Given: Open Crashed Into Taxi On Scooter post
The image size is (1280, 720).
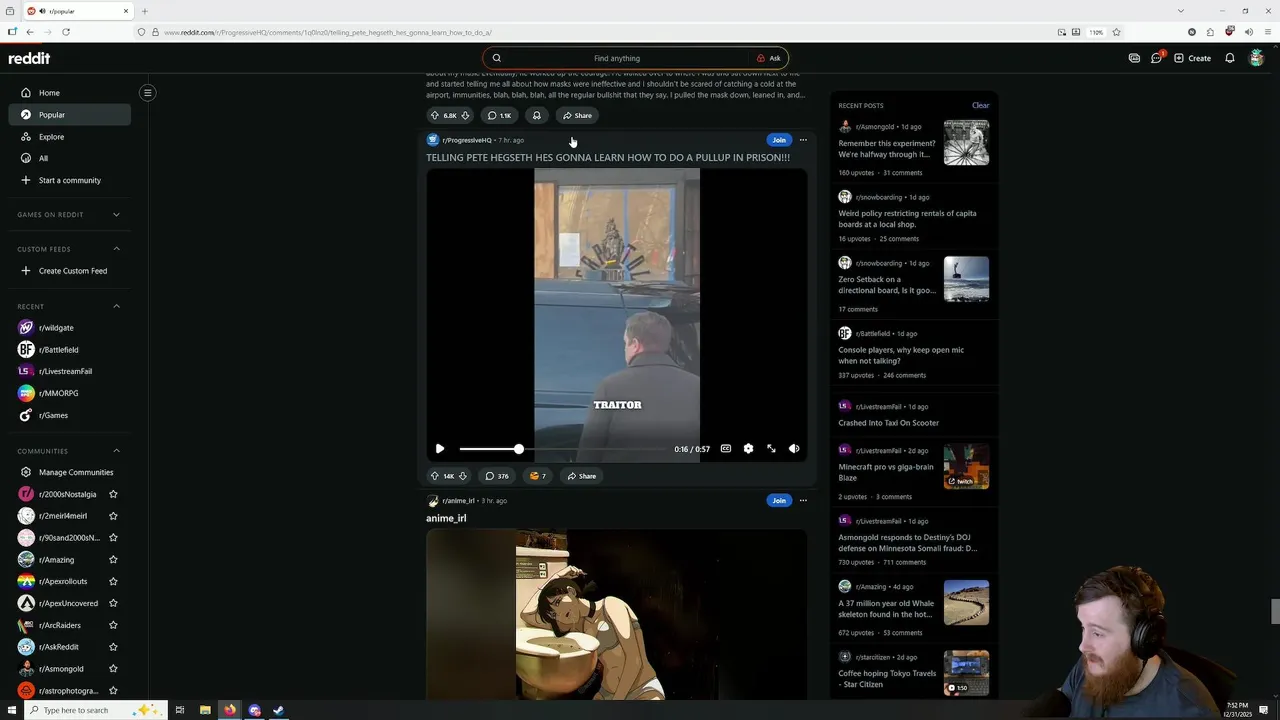Looking at the screenshot, I should [x=889, y=423].
